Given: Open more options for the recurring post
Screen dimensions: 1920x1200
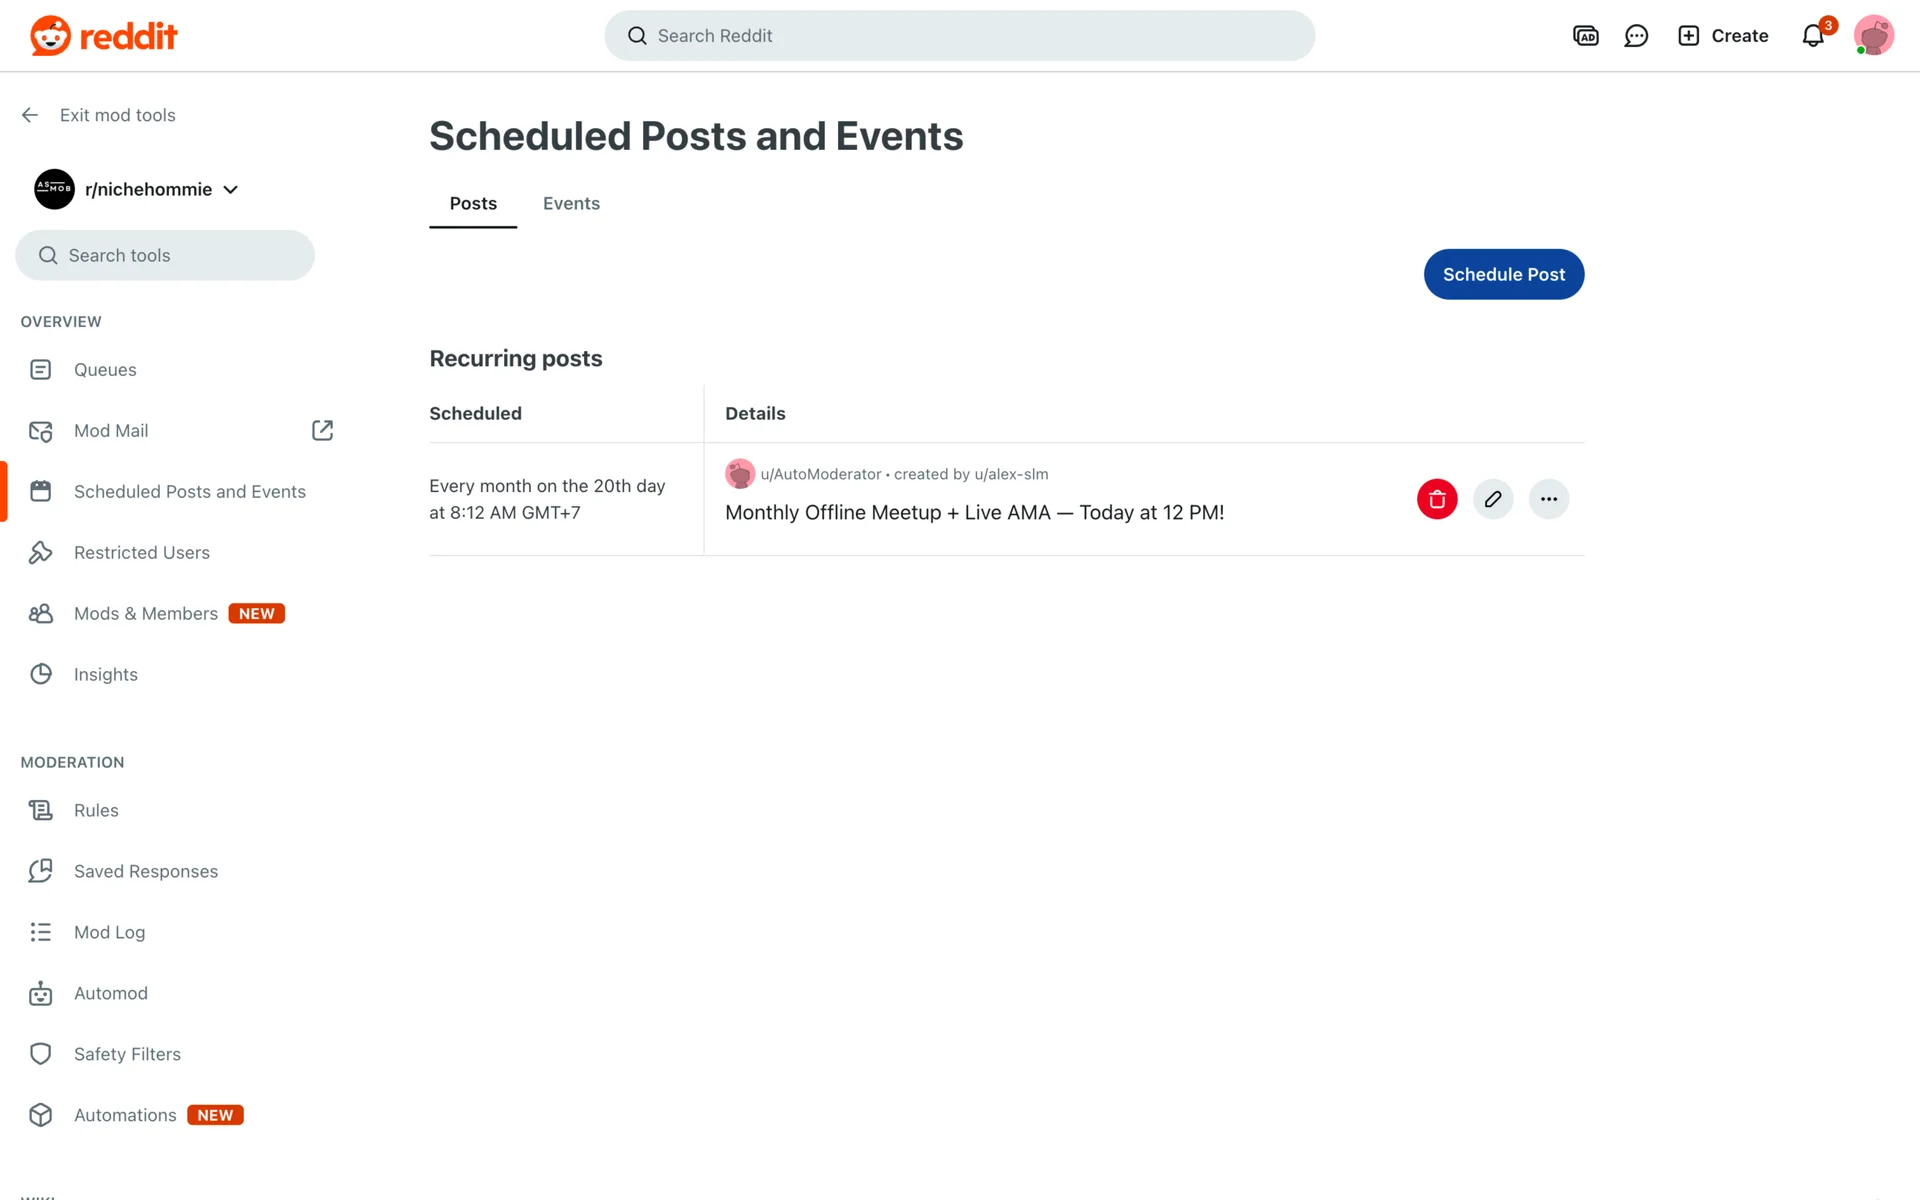Looking at the screenshot, I should click(x=1548, y=499).
